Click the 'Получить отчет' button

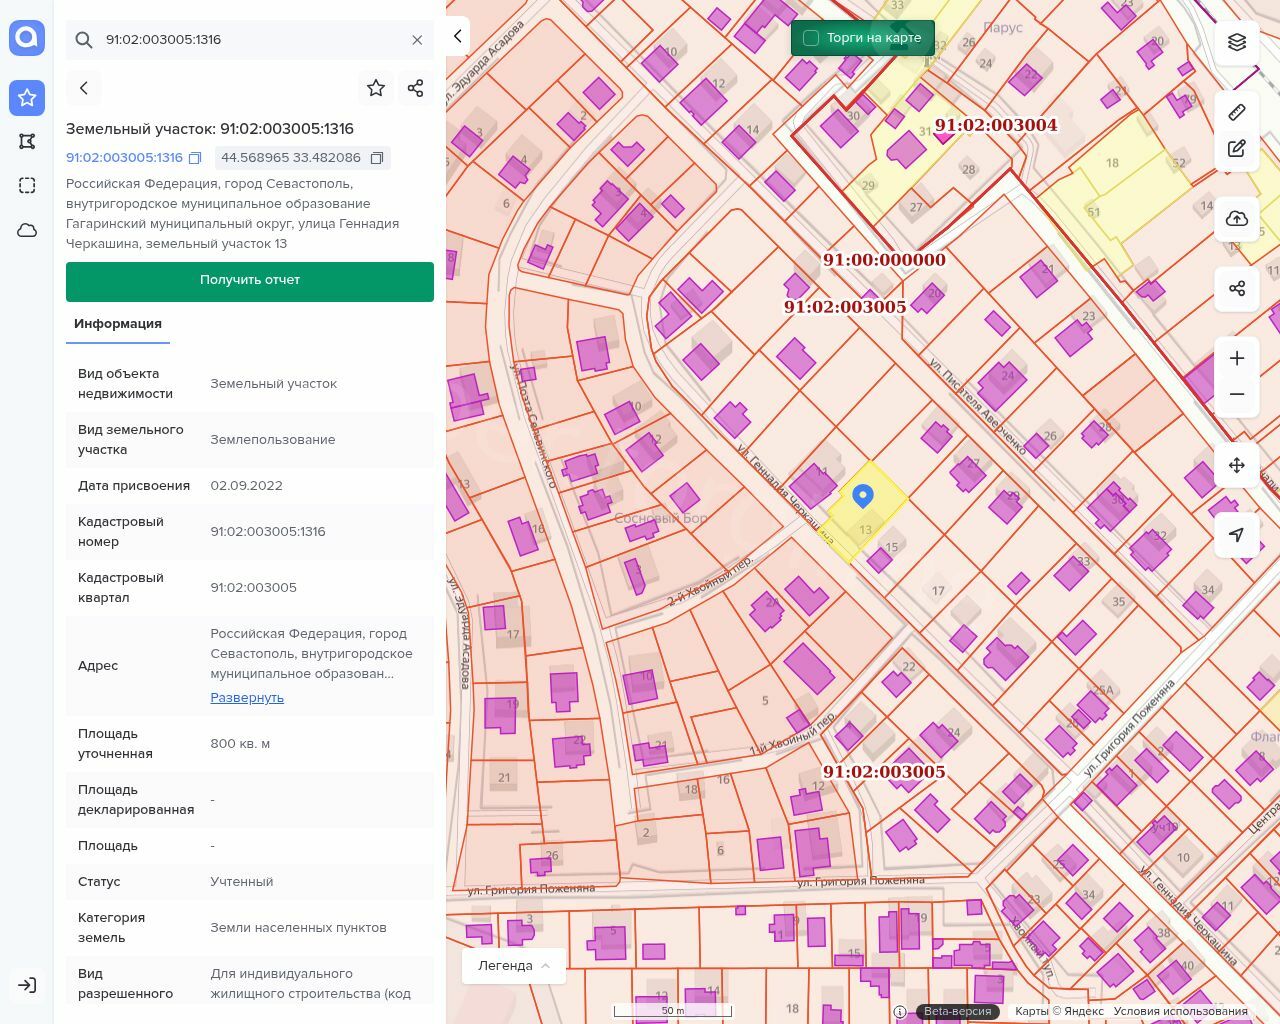pos(250,281)
